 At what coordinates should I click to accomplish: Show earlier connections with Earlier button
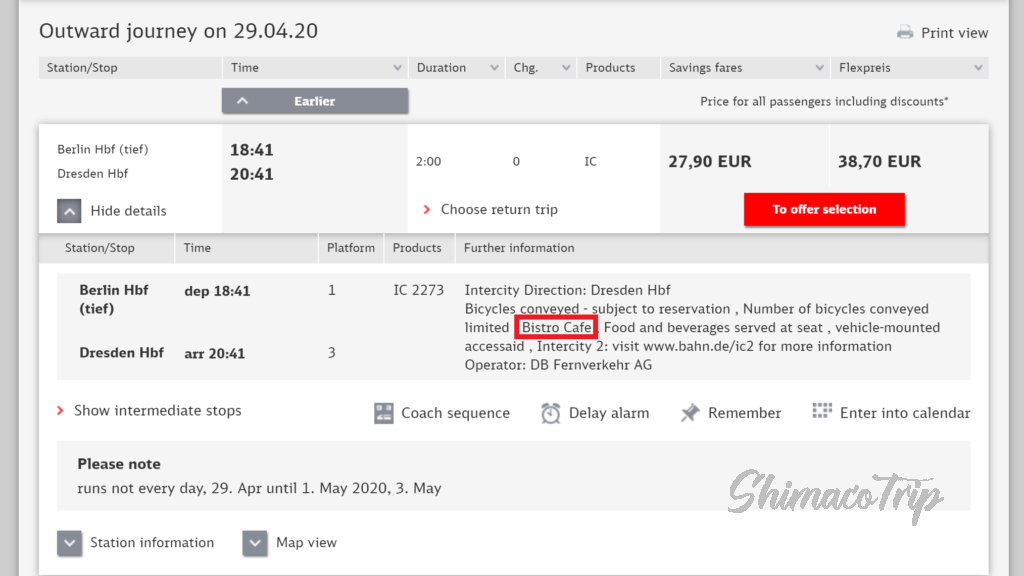(315, 101)
